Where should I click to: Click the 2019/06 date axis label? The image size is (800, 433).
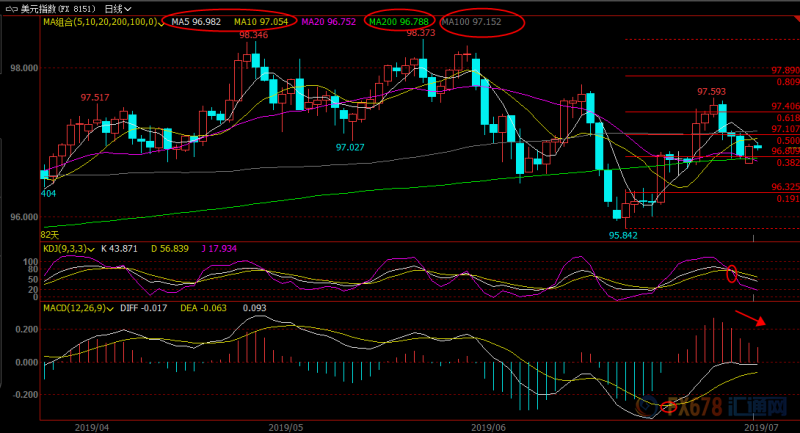(x=488, y=427)
